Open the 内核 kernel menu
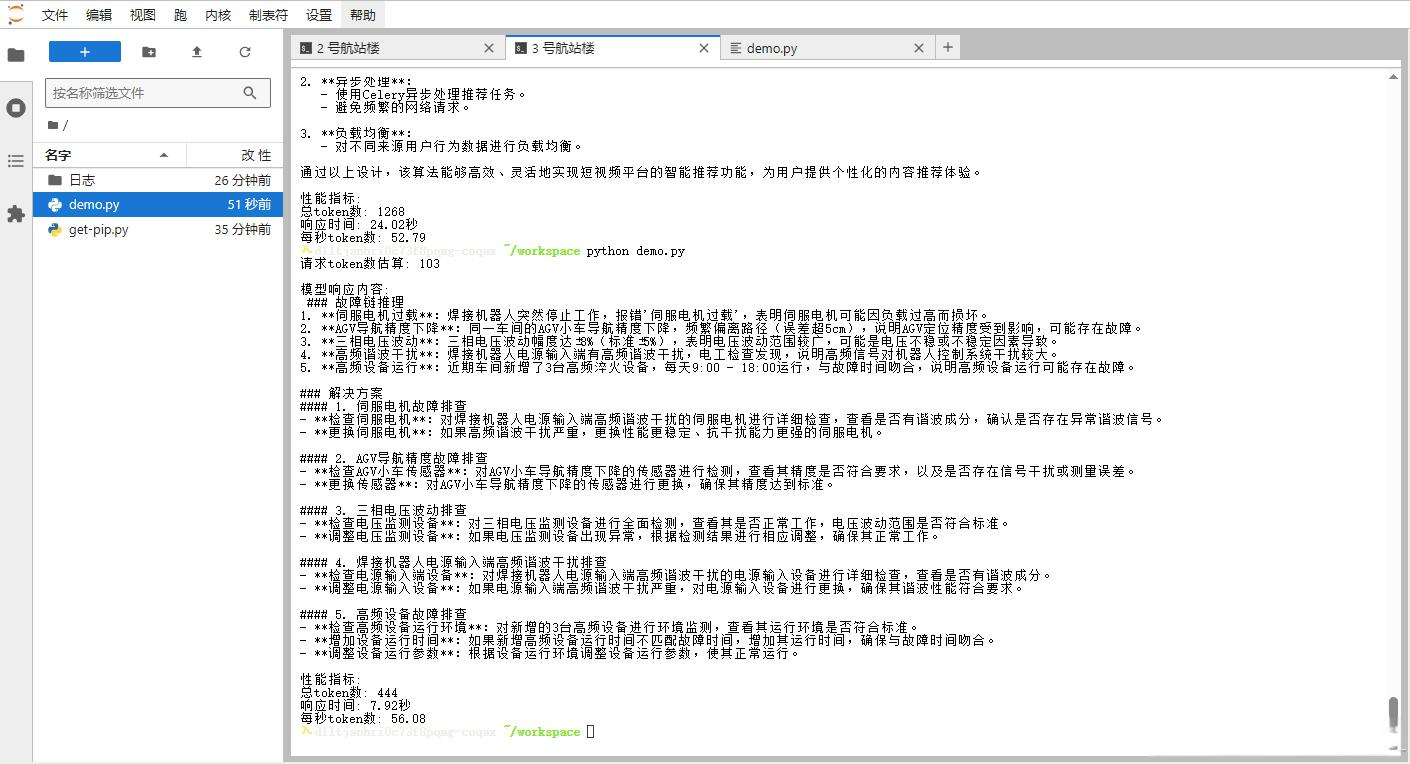1410x764 pixels. [x=217, y=15]
